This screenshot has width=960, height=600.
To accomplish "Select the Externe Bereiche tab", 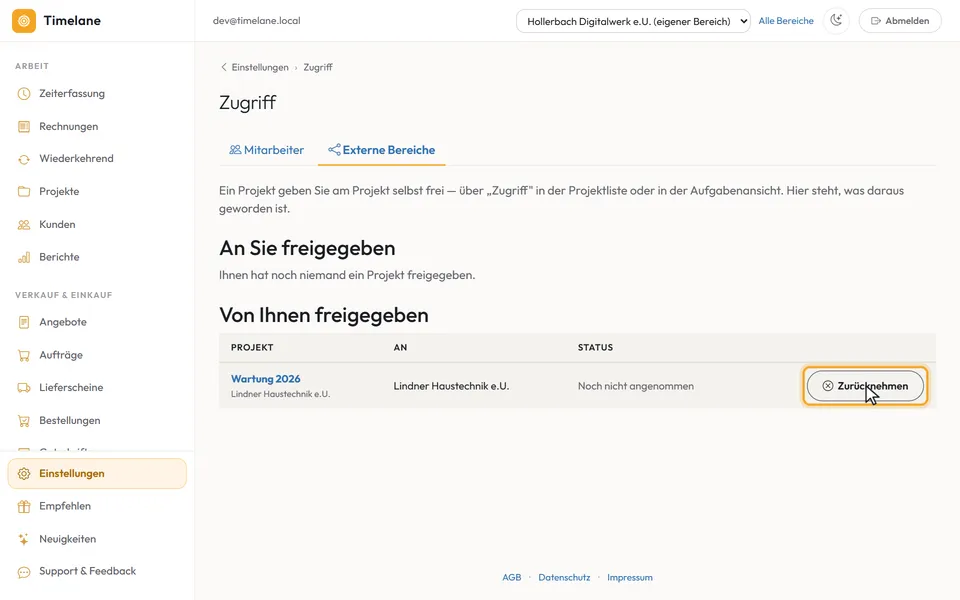I will coord(381,150).
